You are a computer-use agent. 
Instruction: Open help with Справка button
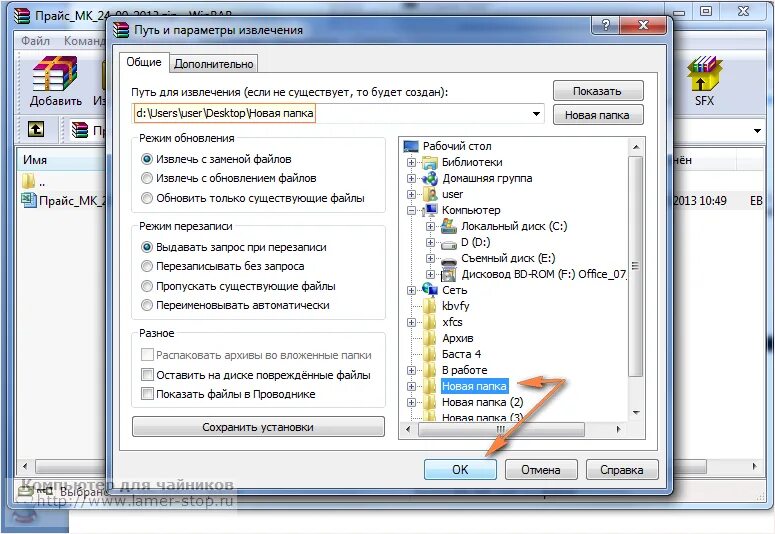point(622,469)
